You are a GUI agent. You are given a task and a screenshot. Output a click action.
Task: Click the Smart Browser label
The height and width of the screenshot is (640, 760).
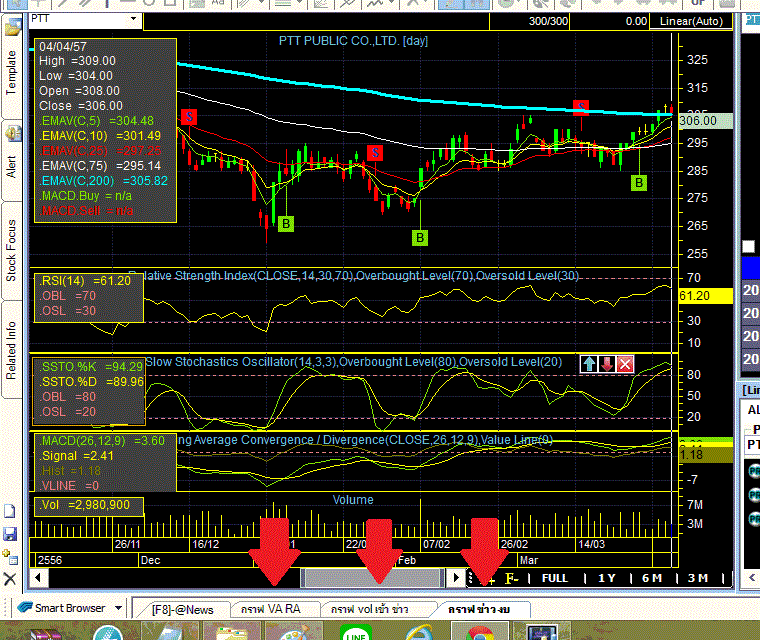coord(70,608)
